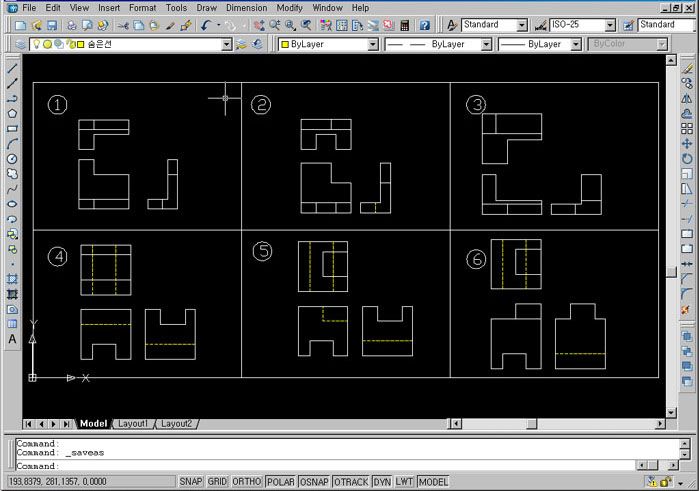Select the Array modify tool

[687, 129]
